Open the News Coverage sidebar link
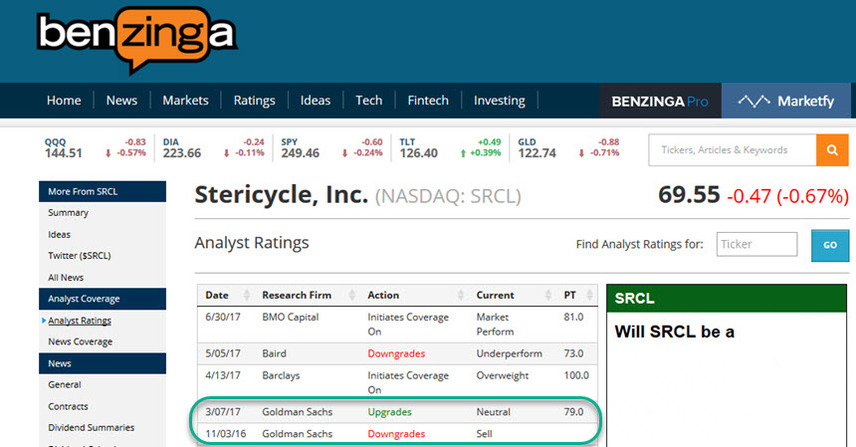 pos(80,342)
